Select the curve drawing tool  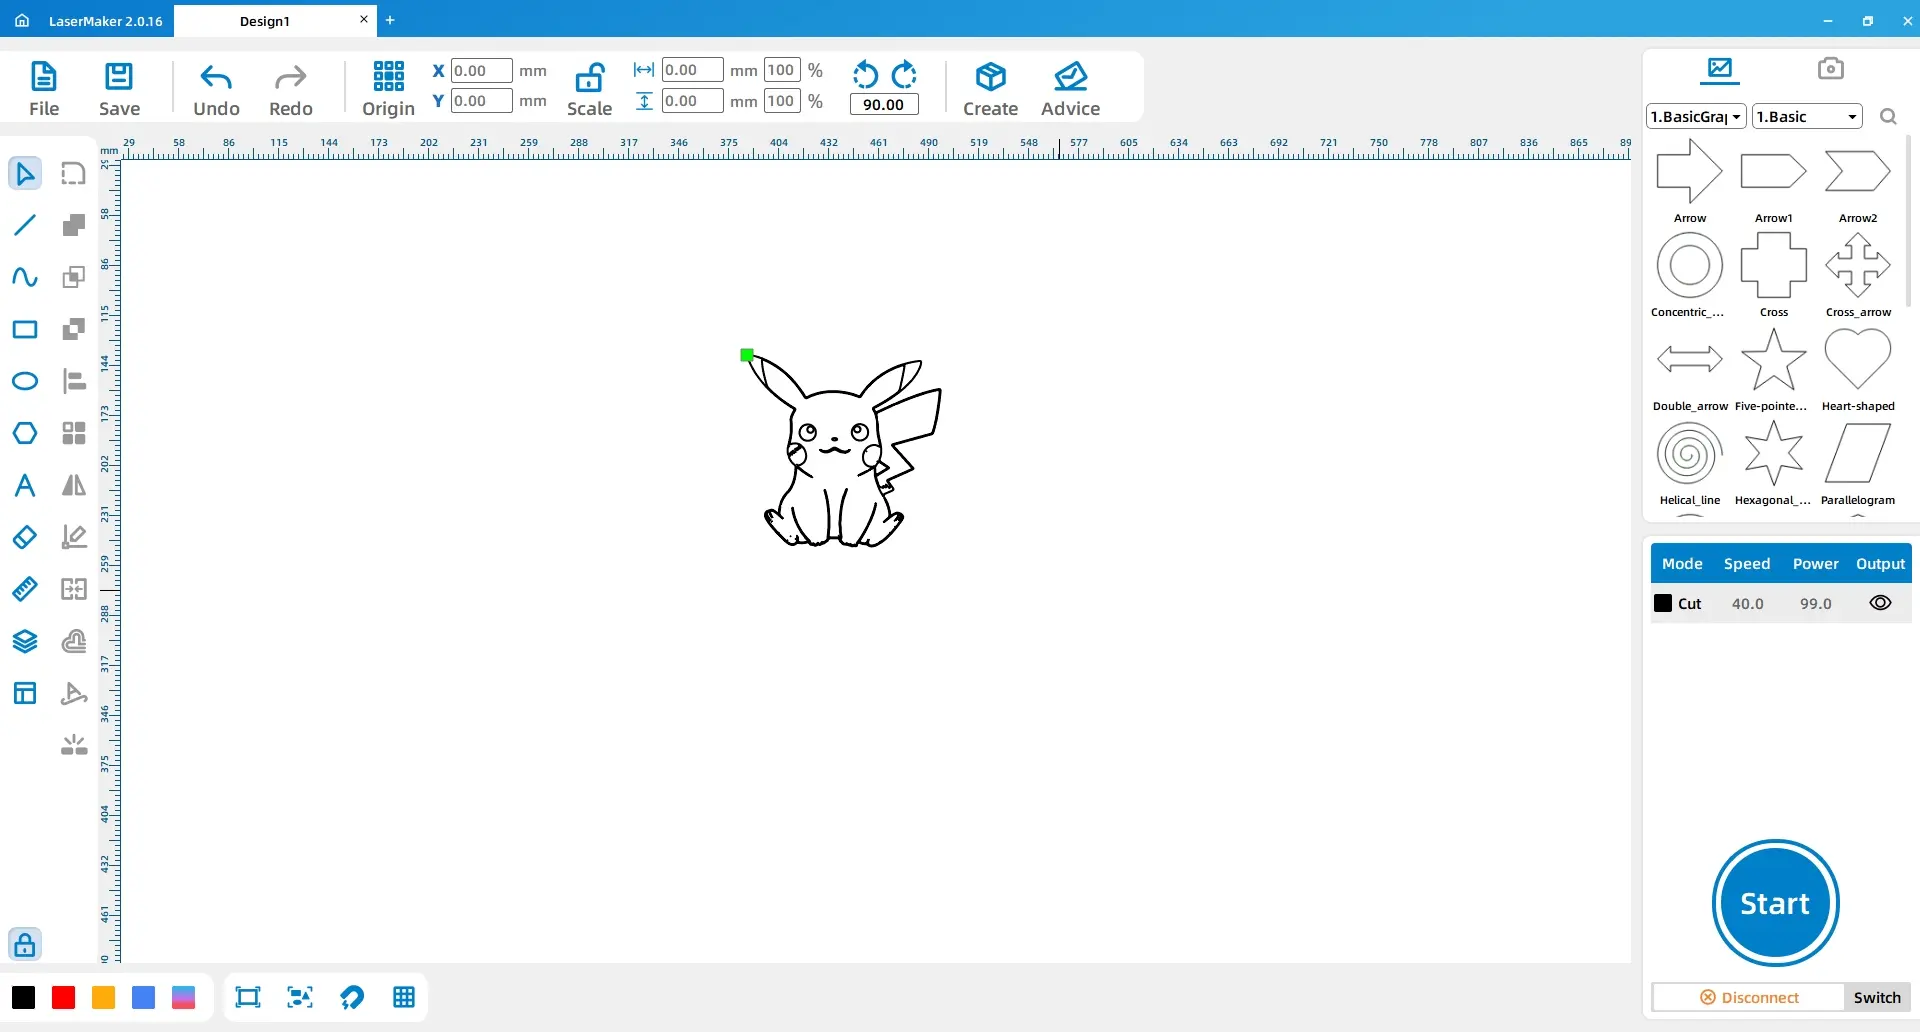click(x=25, y=277)
